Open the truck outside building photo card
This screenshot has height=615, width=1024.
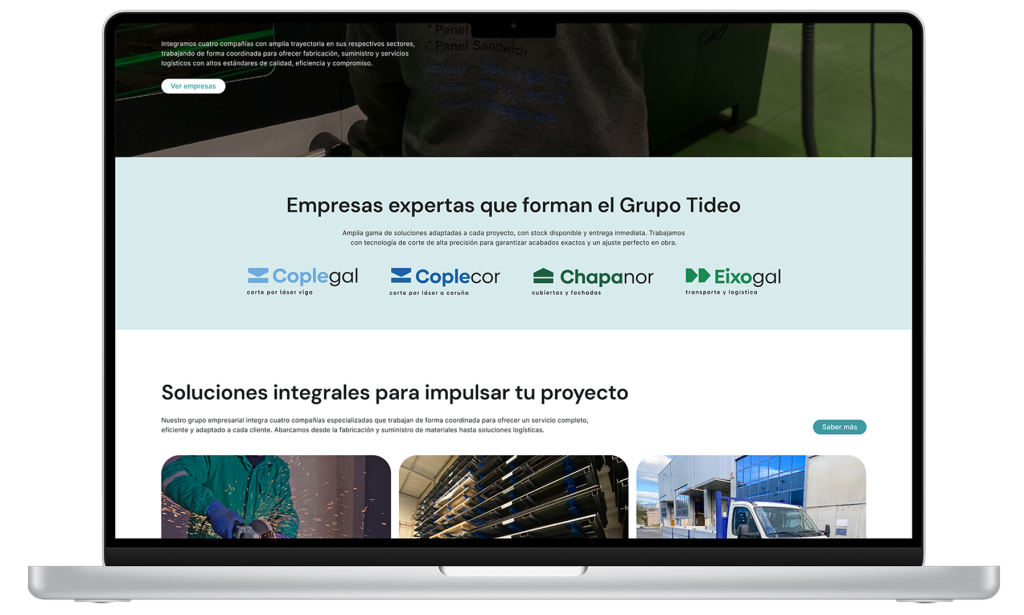coord(751,497)
